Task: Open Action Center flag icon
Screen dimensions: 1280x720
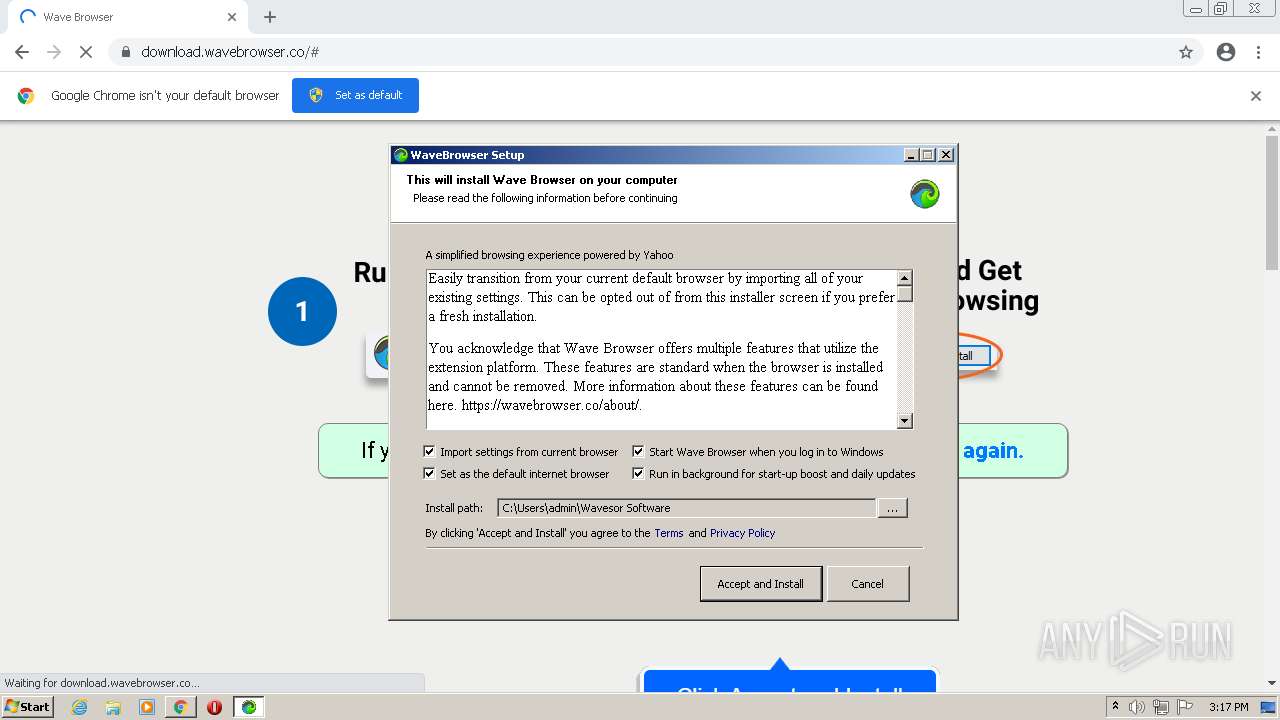Action: (x=1185, y=707)
